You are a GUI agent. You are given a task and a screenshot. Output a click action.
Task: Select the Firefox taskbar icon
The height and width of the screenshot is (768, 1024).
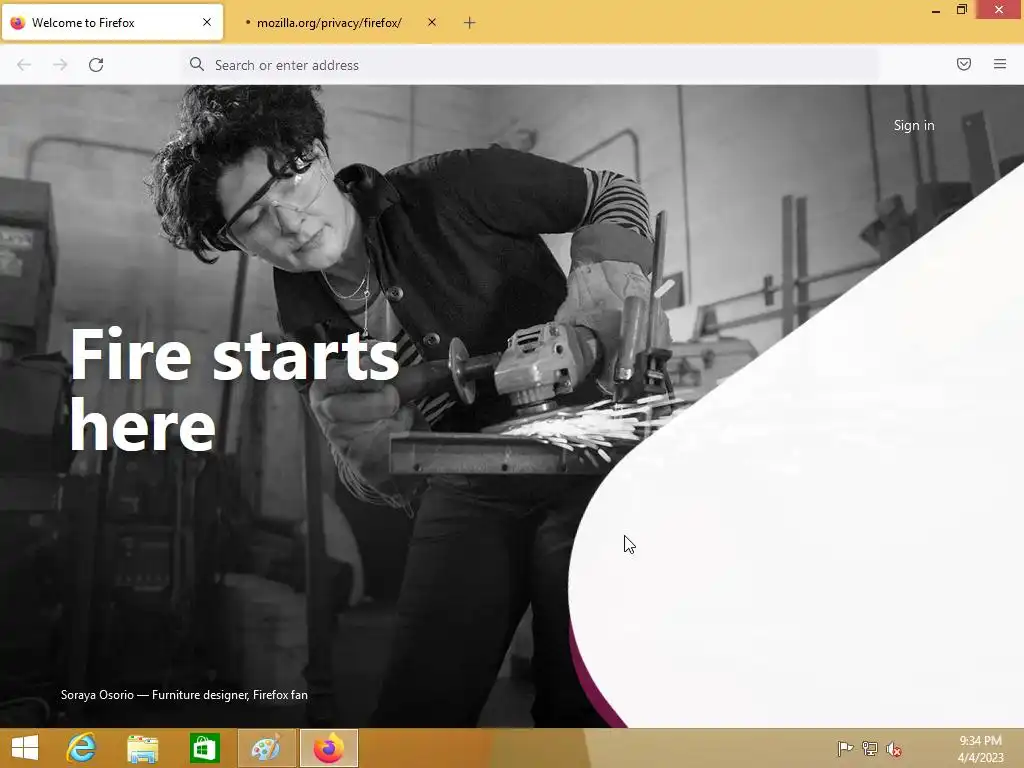point(329,748)
